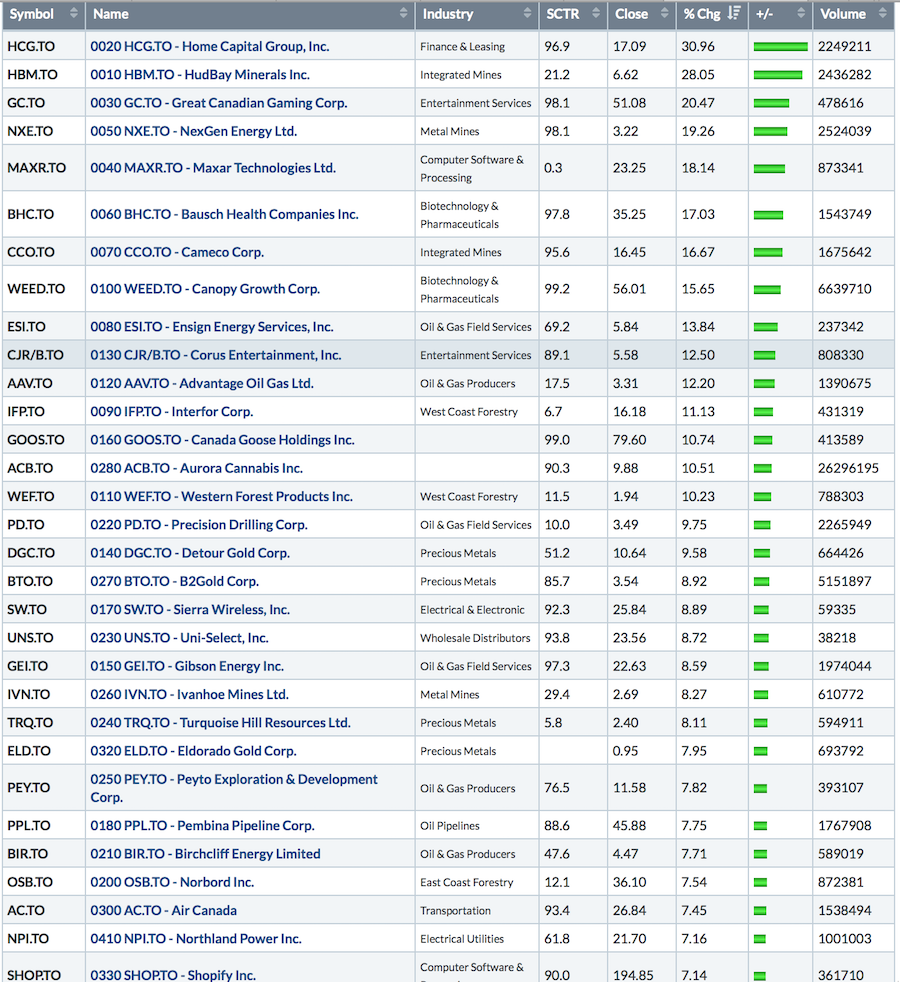Open Sierra Wireless, Inc. link
This screenshot has height=982, width=900.
pos(190,609)
